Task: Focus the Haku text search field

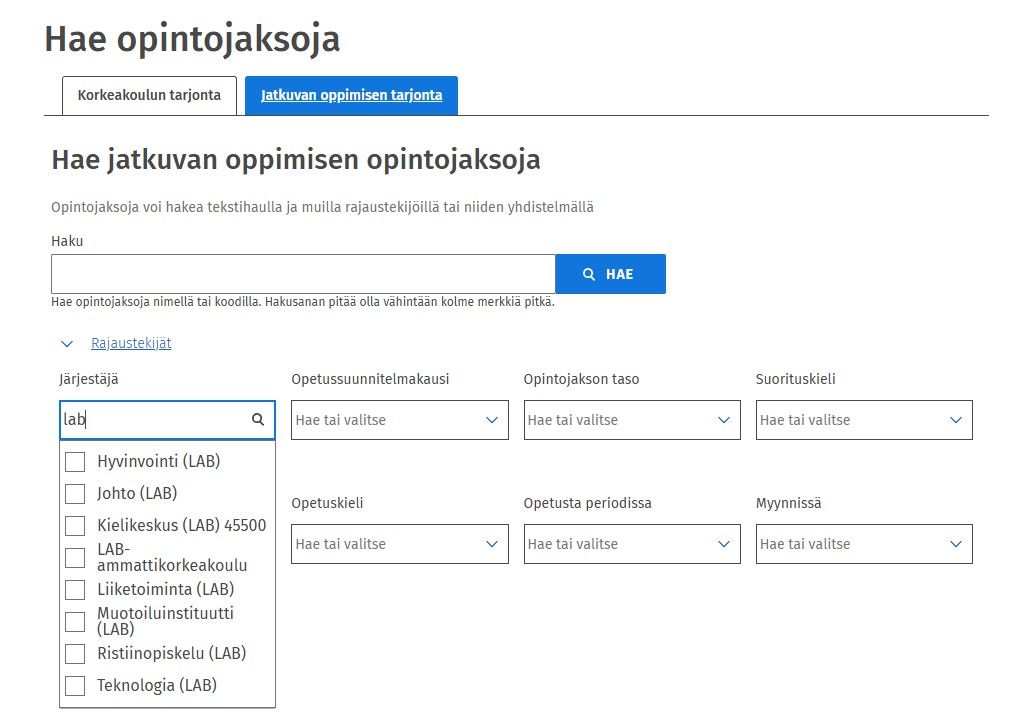Action: pyautogui.click(x=303, y=274)
